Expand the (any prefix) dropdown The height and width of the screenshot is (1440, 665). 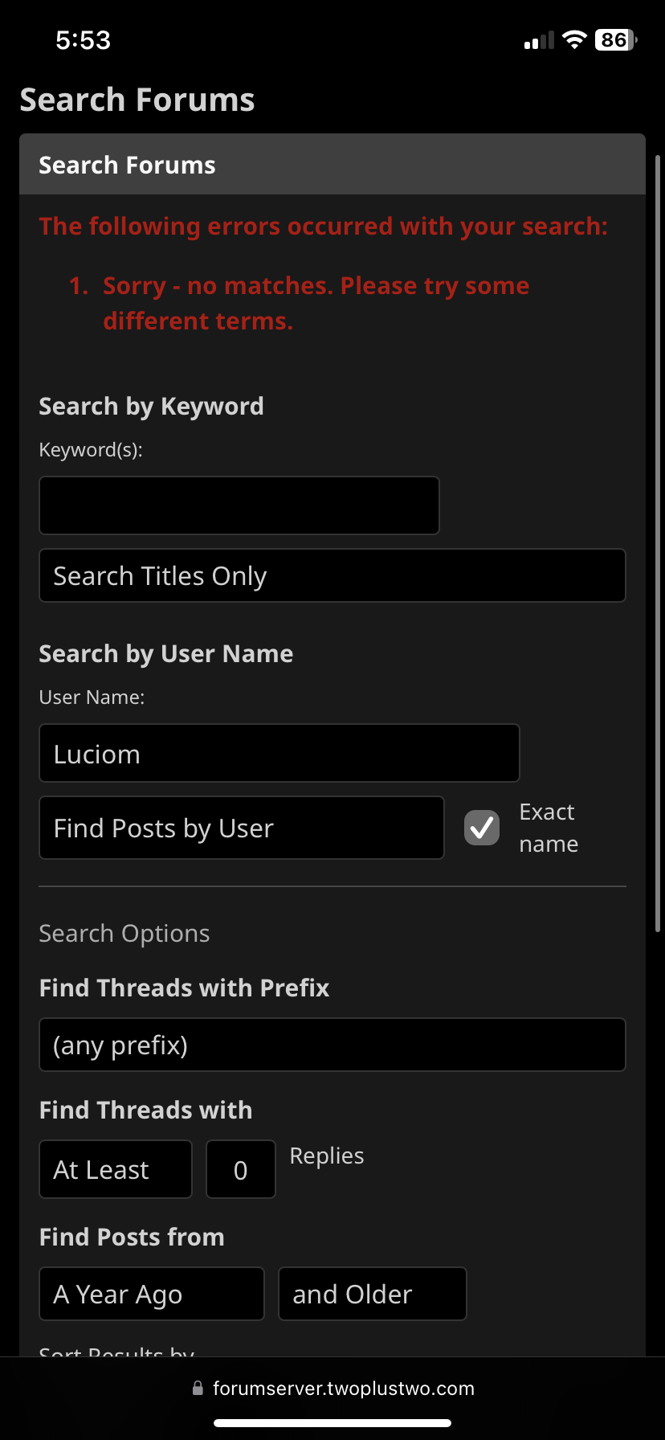coord(332,1045)
